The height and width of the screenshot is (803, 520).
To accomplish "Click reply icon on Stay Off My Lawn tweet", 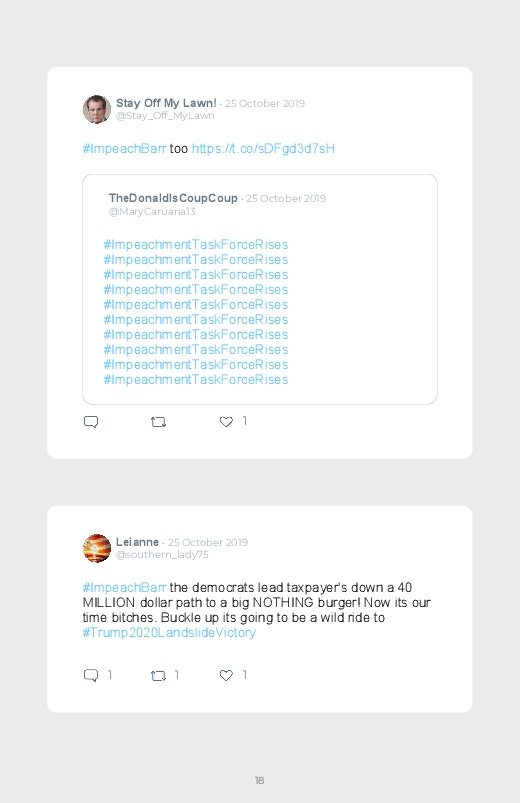I will pos(91,422).
